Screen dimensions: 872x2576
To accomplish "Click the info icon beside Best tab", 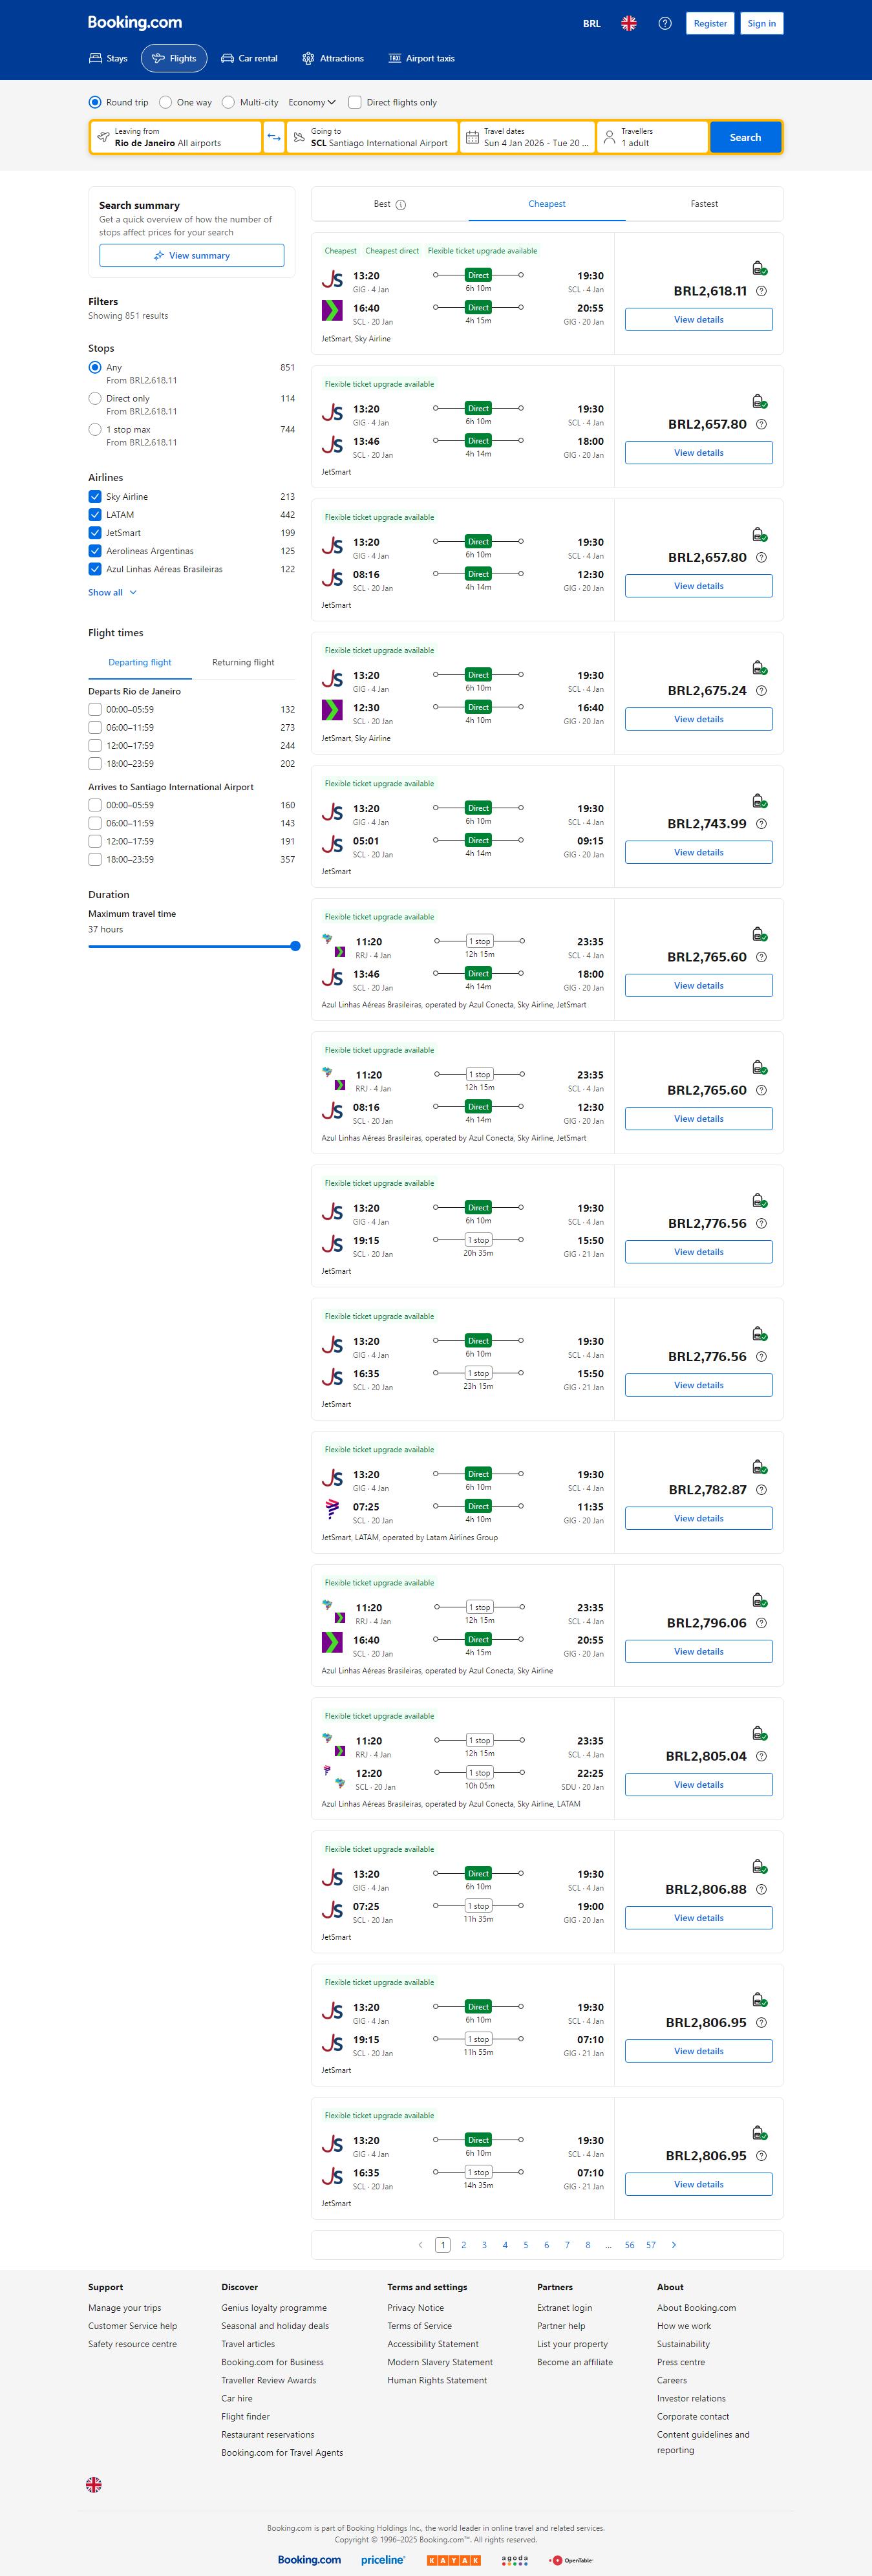I will click(x=401, y=205).
